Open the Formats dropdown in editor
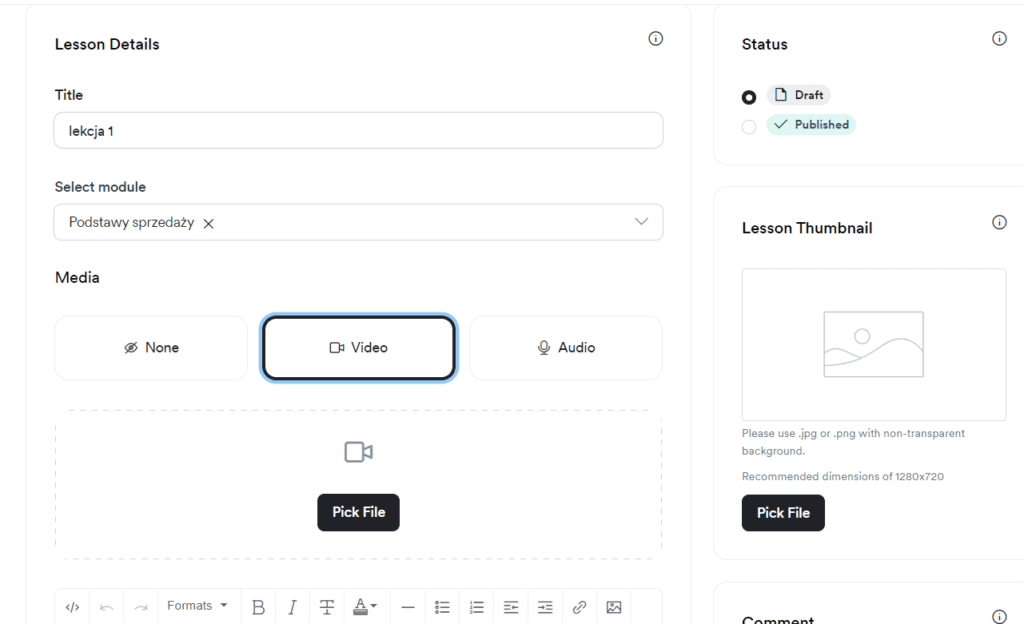The height and width of the screenshot is (624, 1024). [197, 606]
